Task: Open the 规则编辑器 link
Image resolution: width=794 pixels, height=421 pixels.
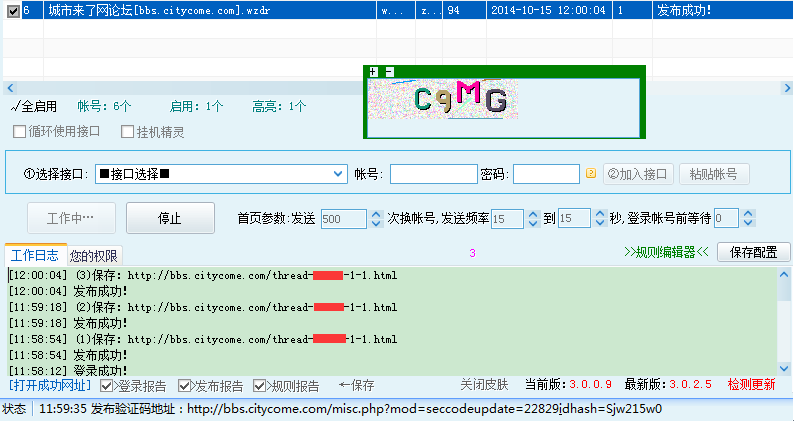Action: click(x=665, y=252)
